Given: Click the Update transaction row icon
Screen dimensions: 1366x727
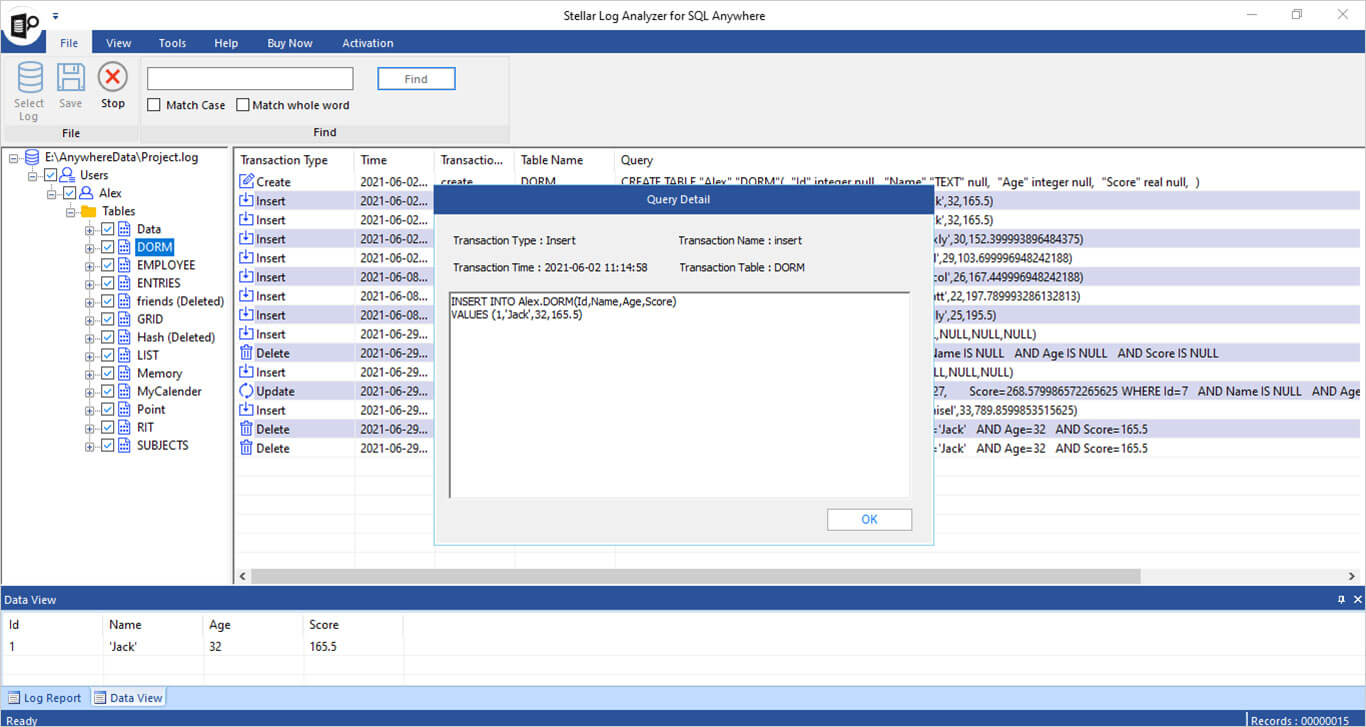Looking at the screenshot, I should 247,391.
